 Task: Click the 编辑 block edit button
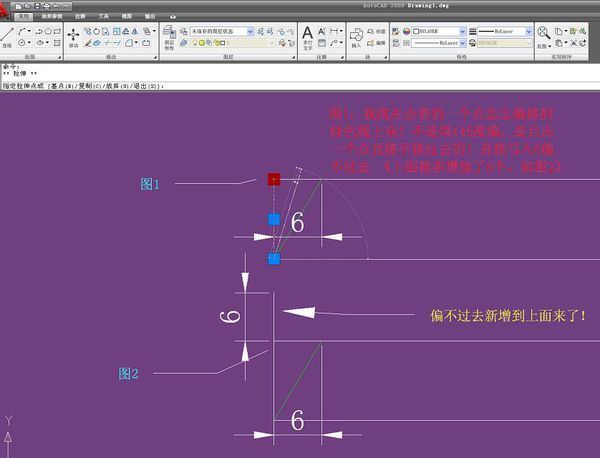coord(376,43)
